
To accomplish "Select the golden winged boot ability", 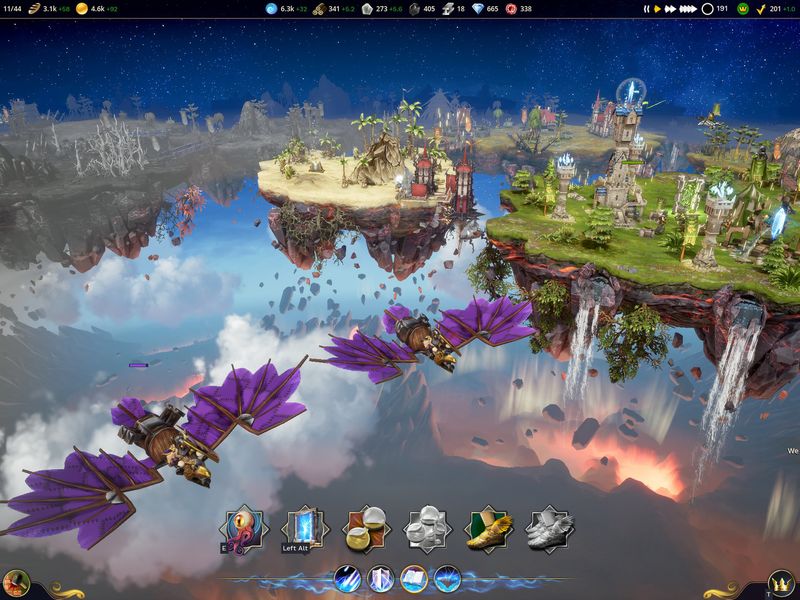I will 489,530.
